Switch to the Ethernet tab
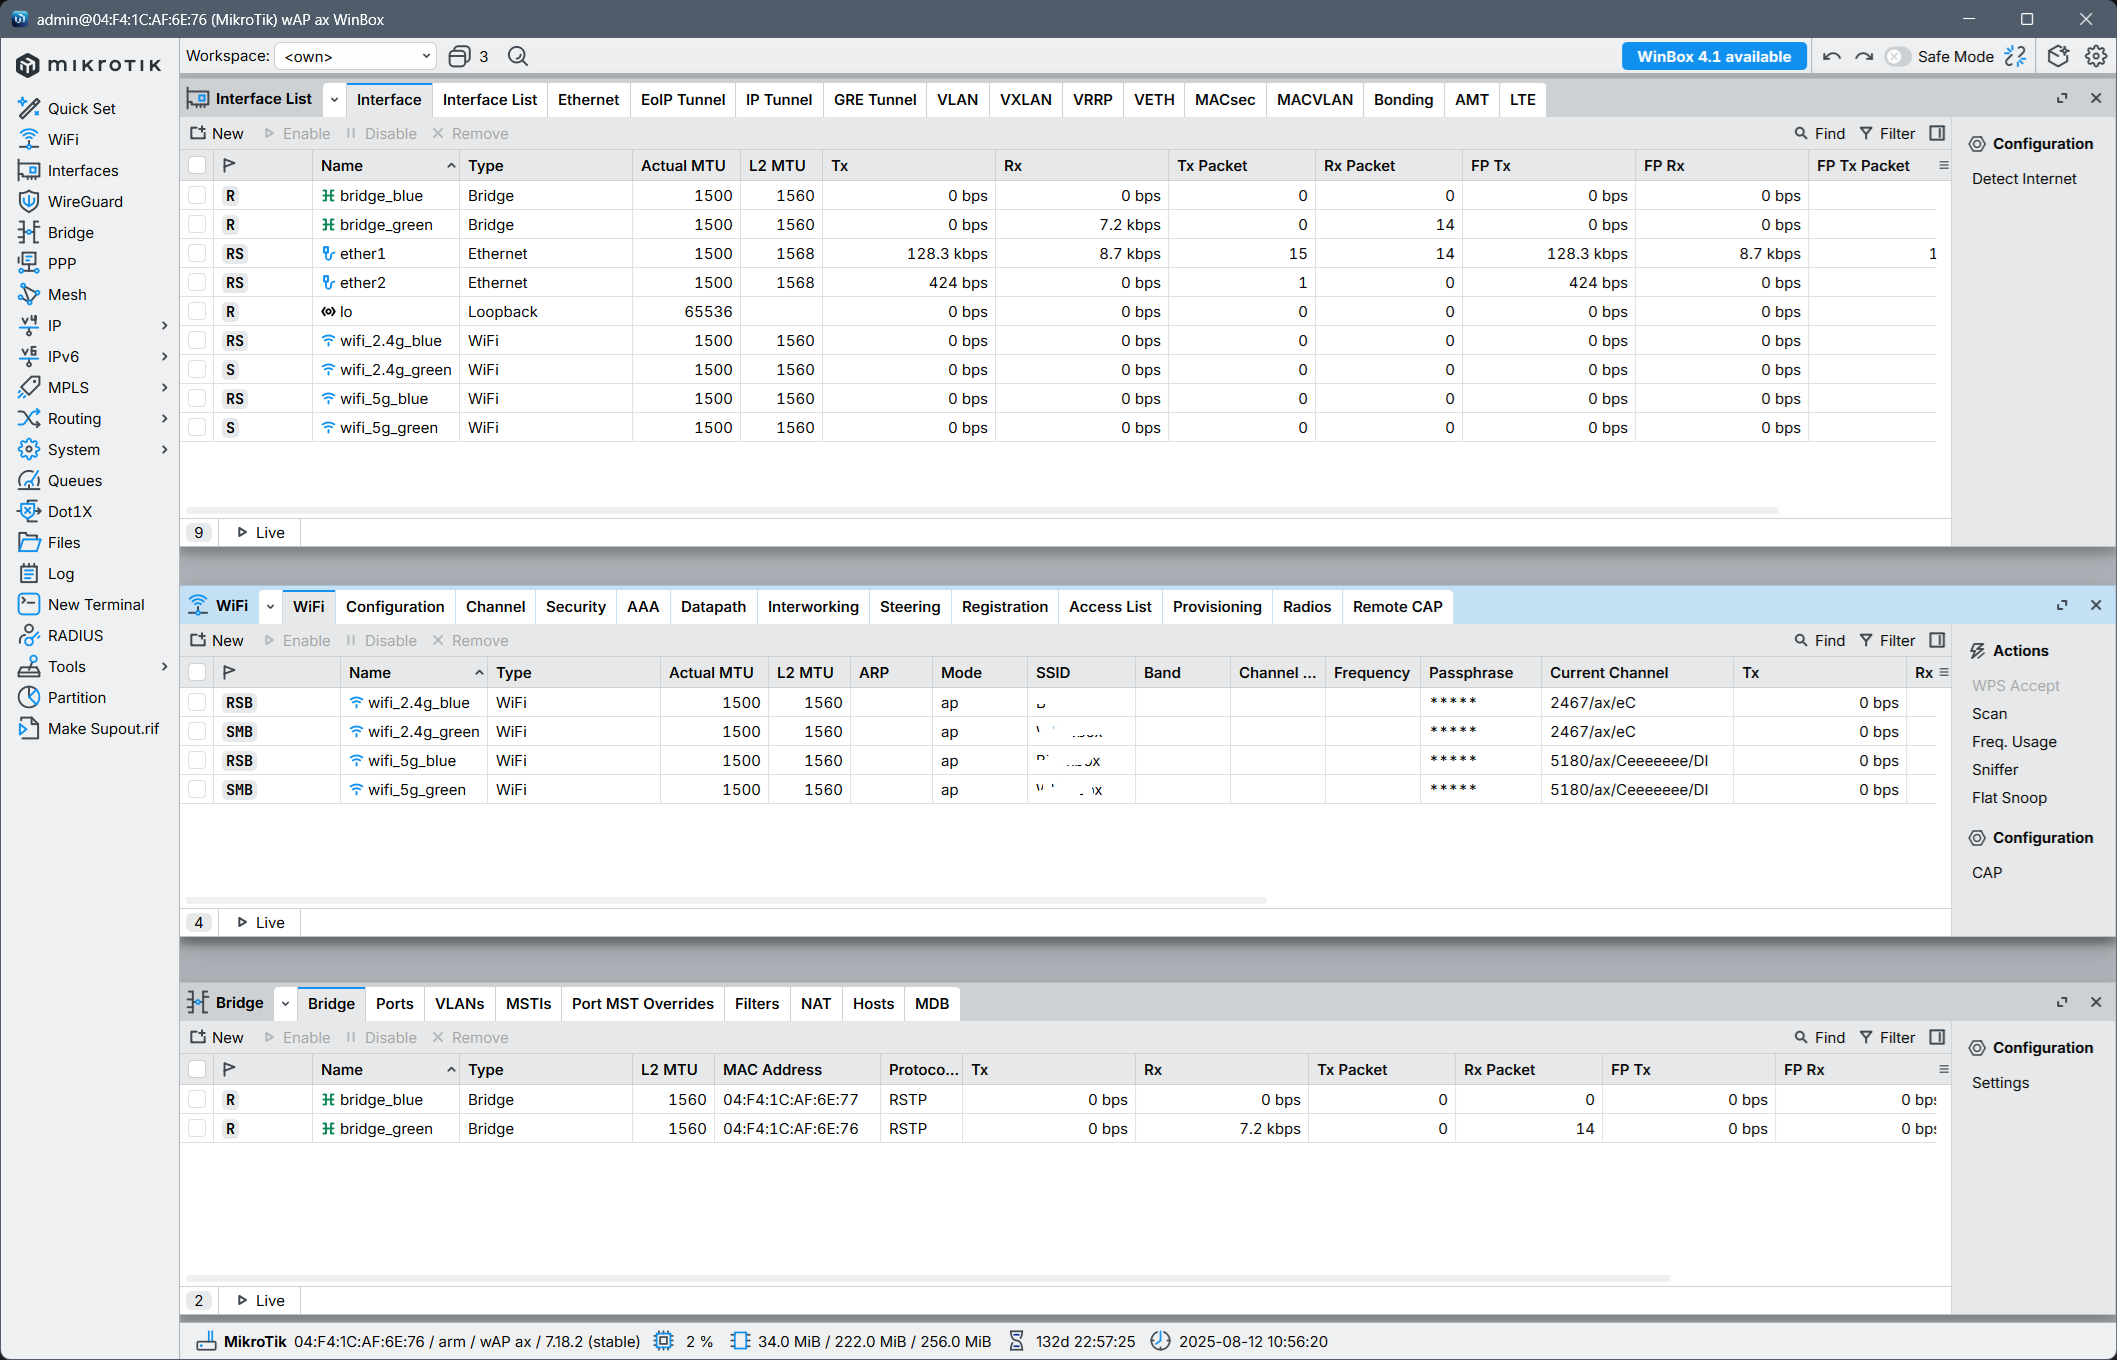The height and width of the screenshot is (1360, 2117). [x=588, y=99]
